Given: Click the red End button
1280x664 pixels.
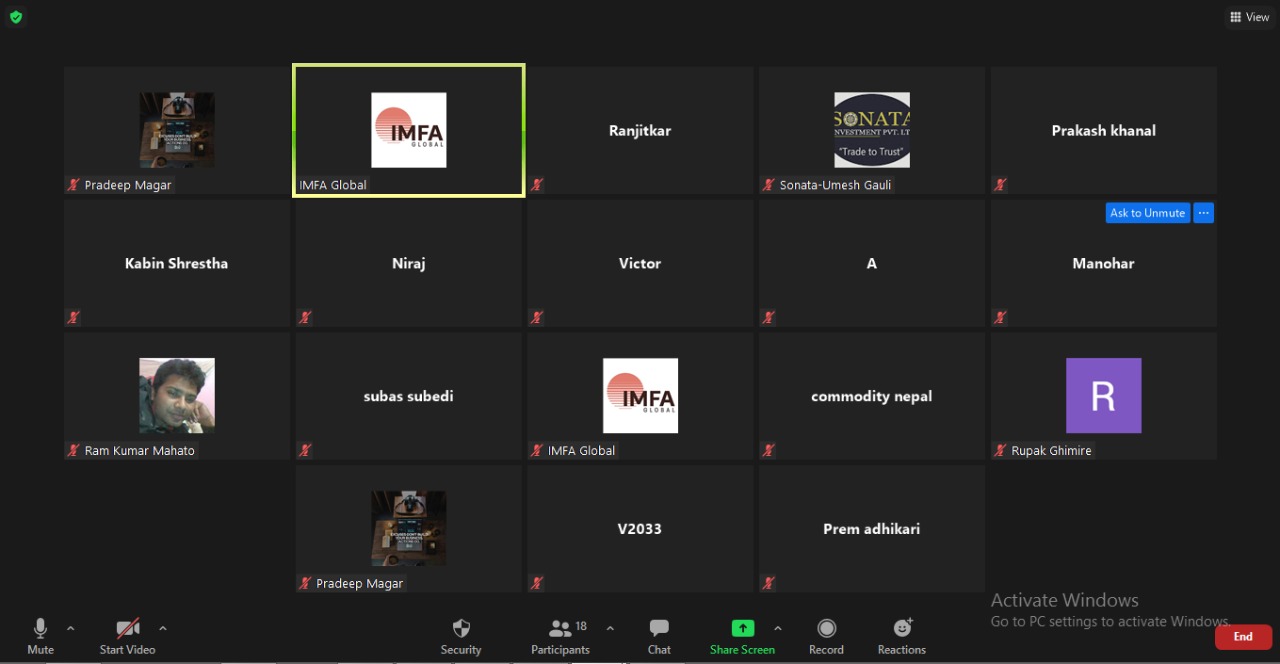Looking at the screenshot, I should pyautogui.click(x=1243, y=637).
